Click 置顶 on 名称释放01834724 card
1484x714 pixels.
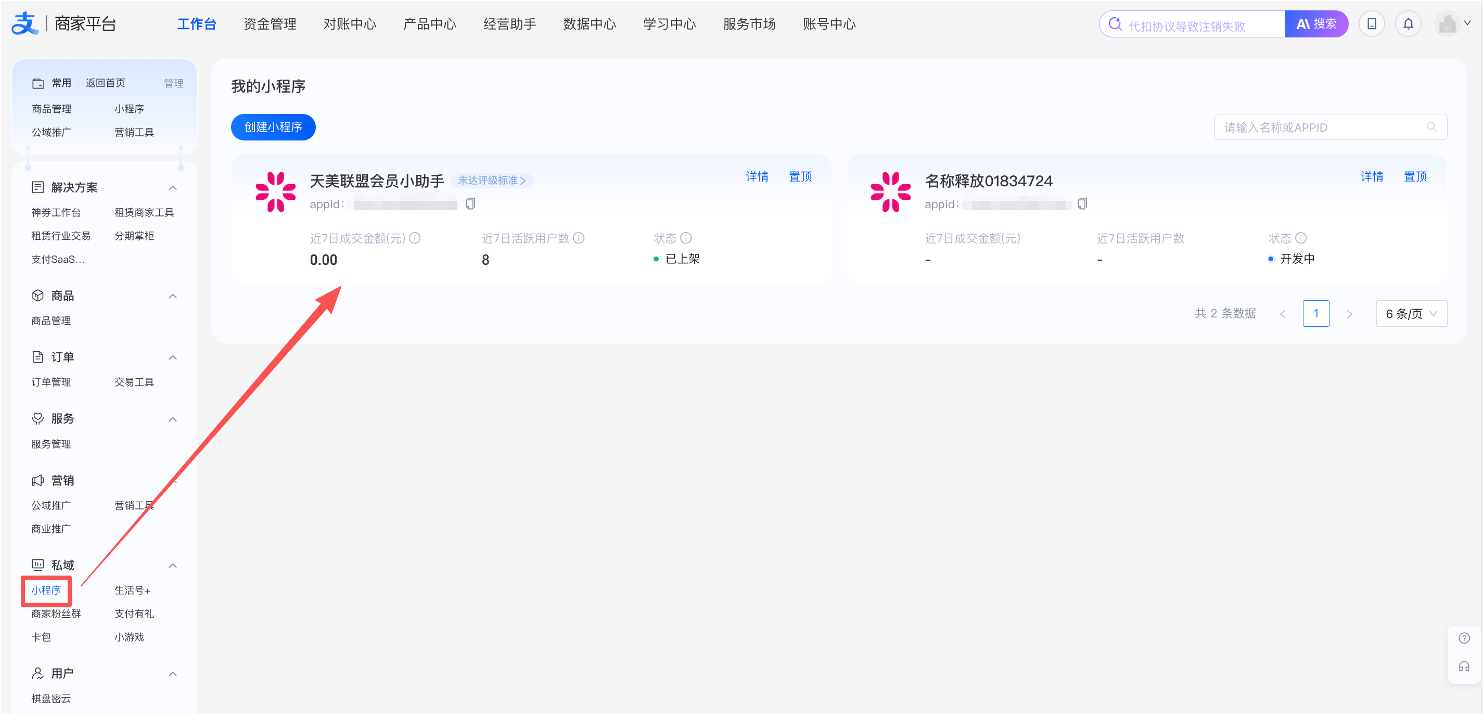(1415, 177)
